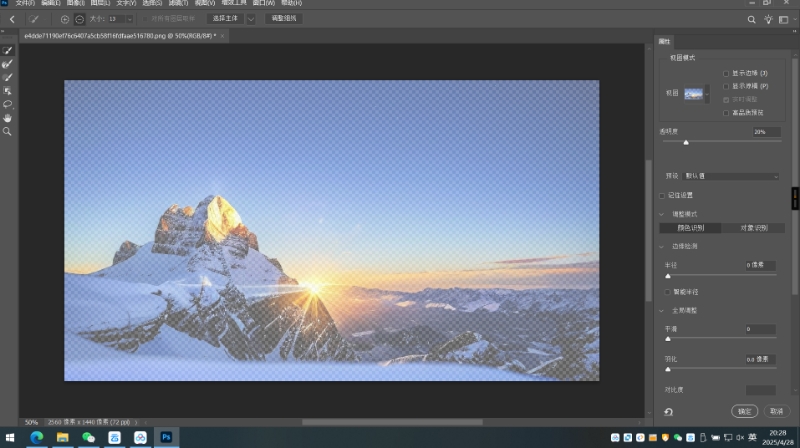Screen dimensions: 800x448
Task: Open the 视图 thumbnail dropdown arrow
Action: (x=707, y=94)
